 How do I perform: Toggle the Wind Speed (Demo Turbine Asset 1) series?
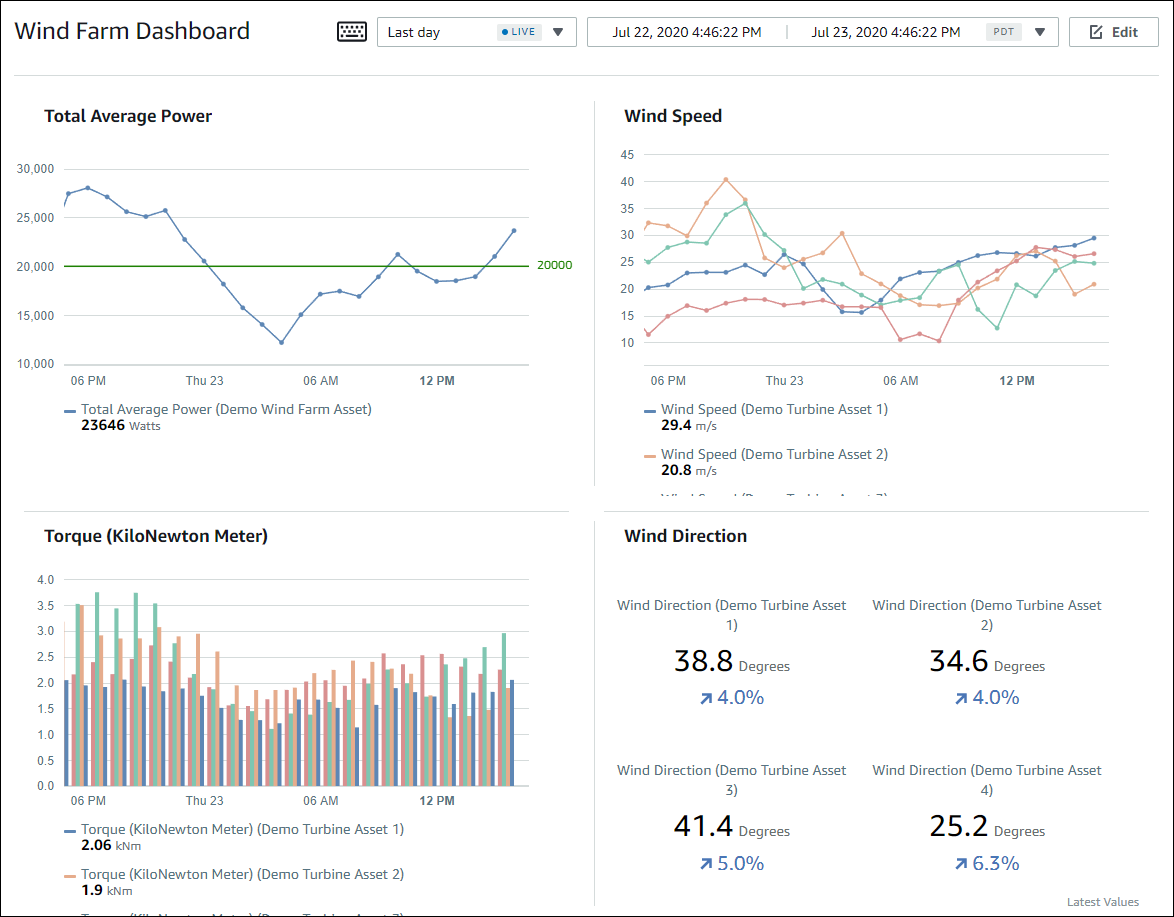pyautogui.click(x=773, y=408)
